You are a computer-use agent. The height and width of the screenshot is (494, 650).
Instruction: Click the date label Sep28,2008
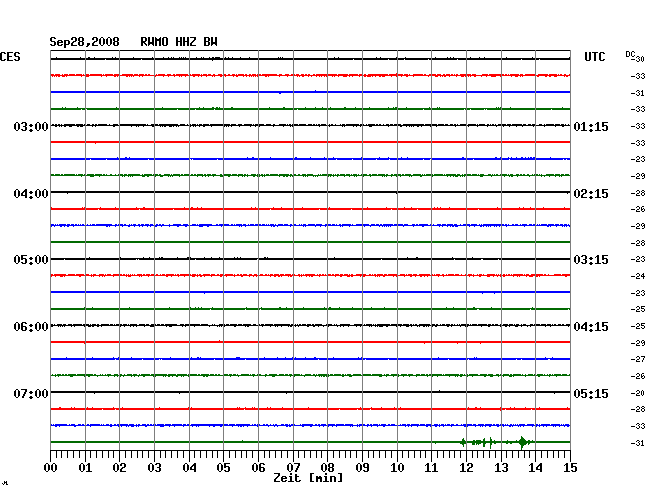coord(85,42)
